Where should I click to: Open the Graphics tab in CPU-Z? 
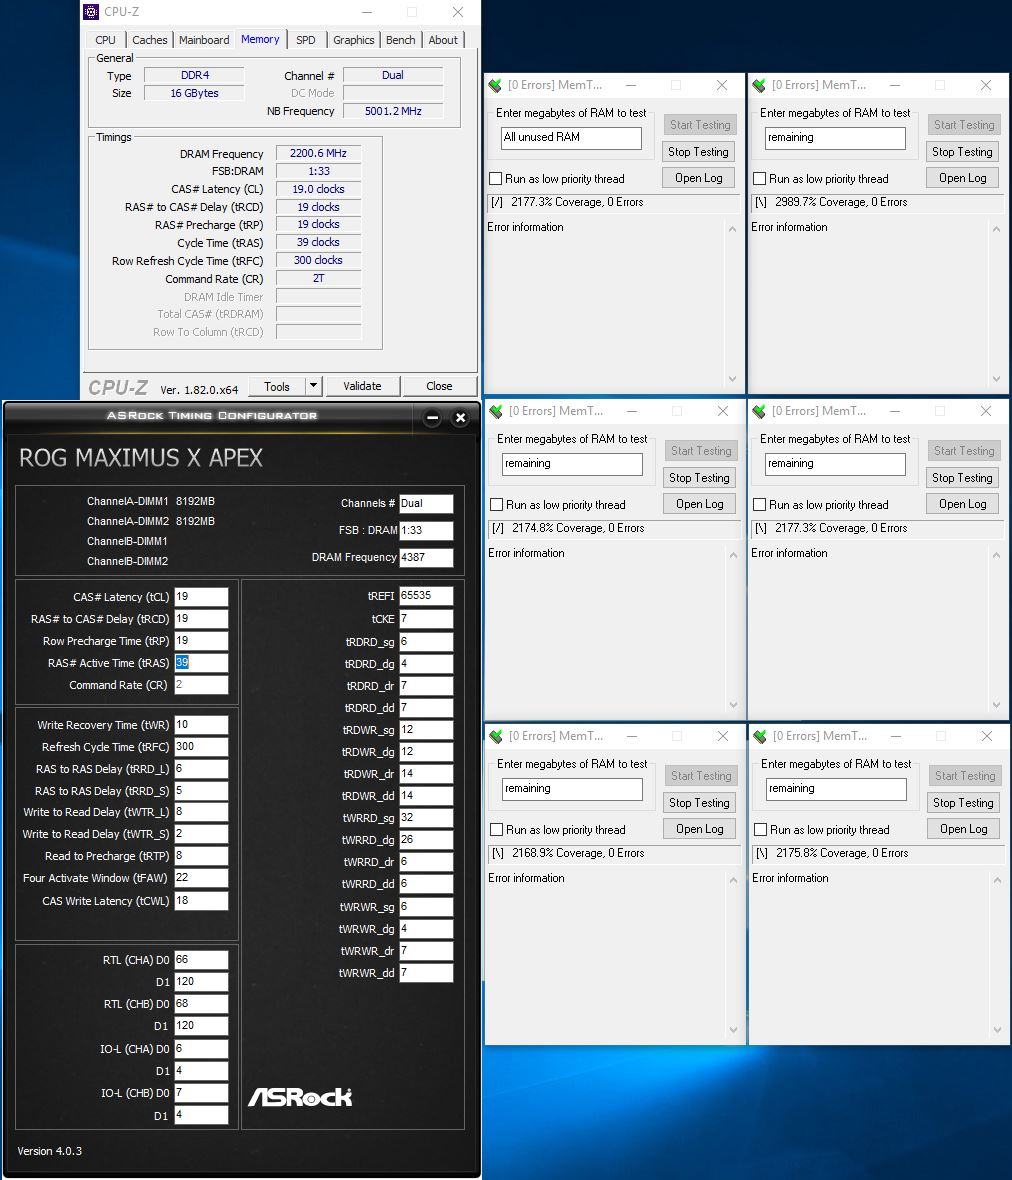click(354, 40)
